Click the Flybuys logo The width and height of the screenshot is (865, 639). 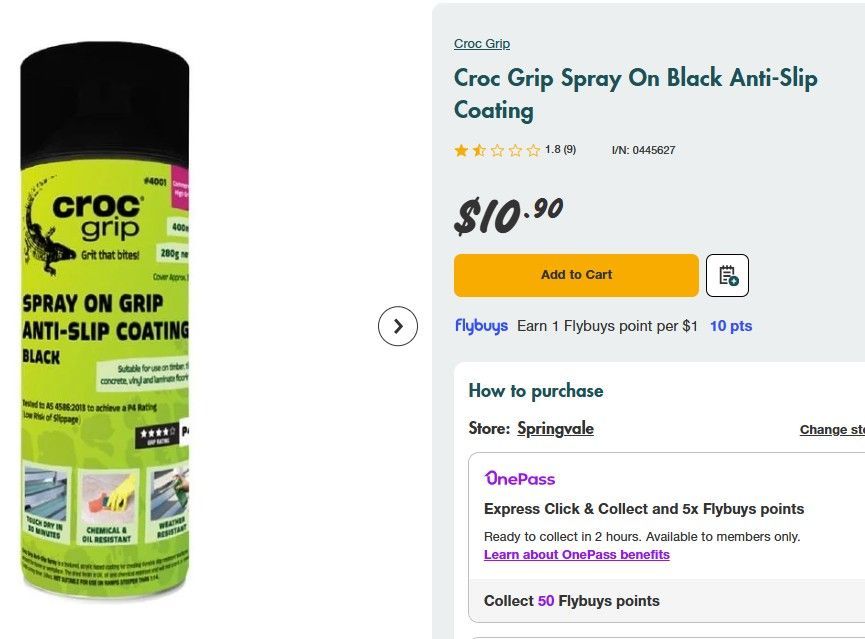point(481,326)
